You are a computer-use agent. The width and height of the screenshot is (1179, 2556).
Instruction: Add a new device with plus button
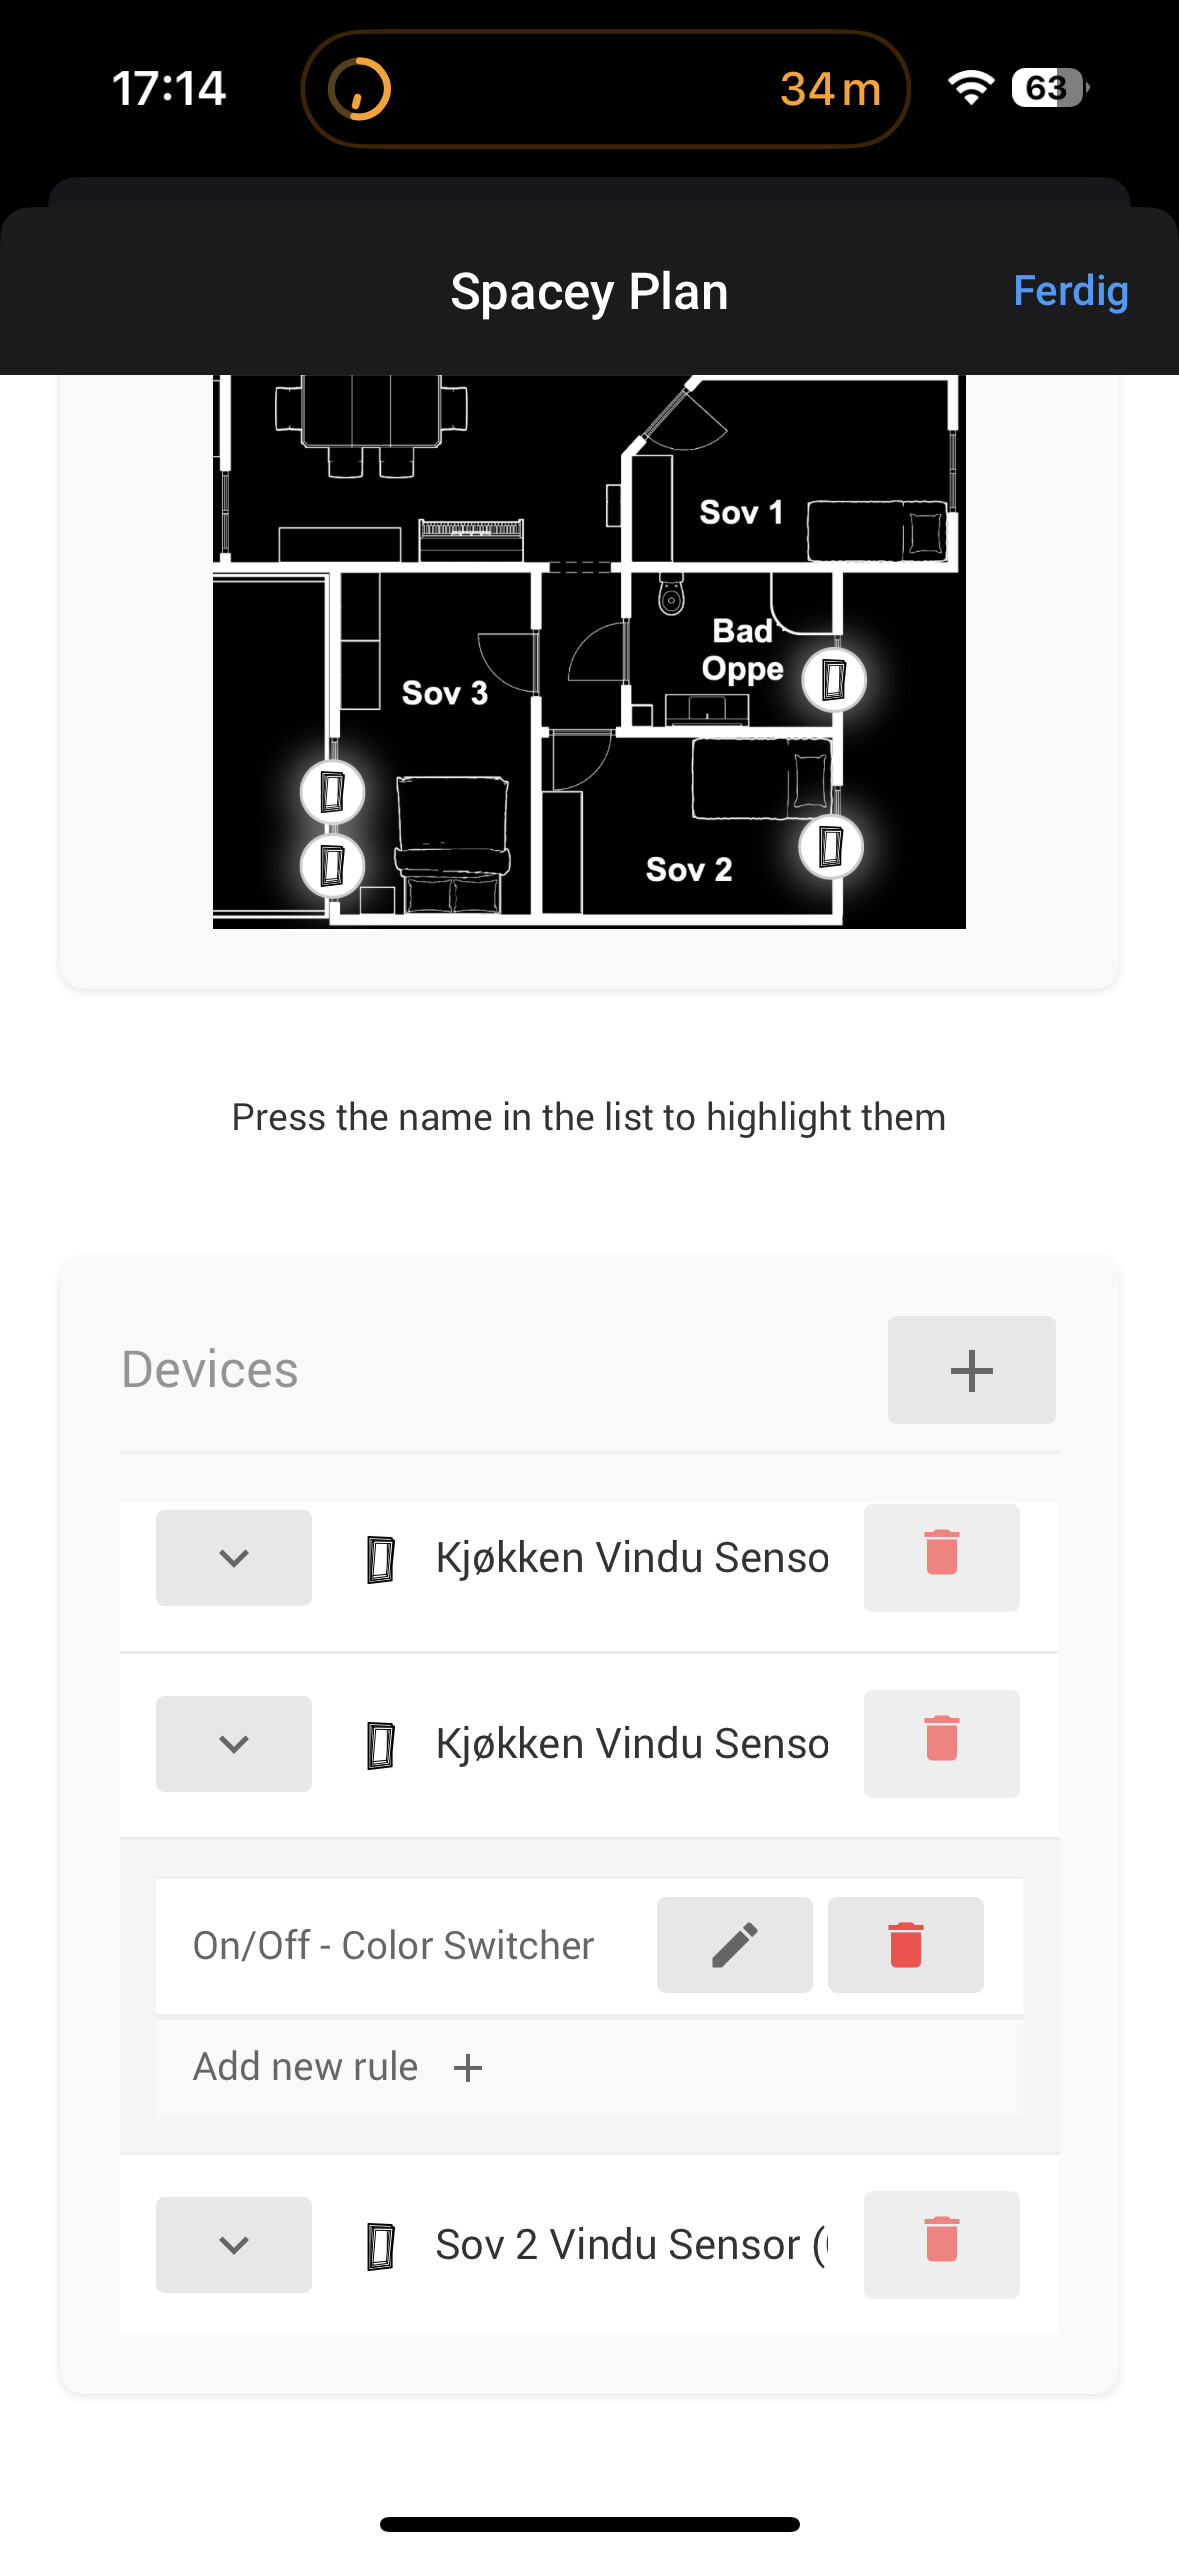971,1369
